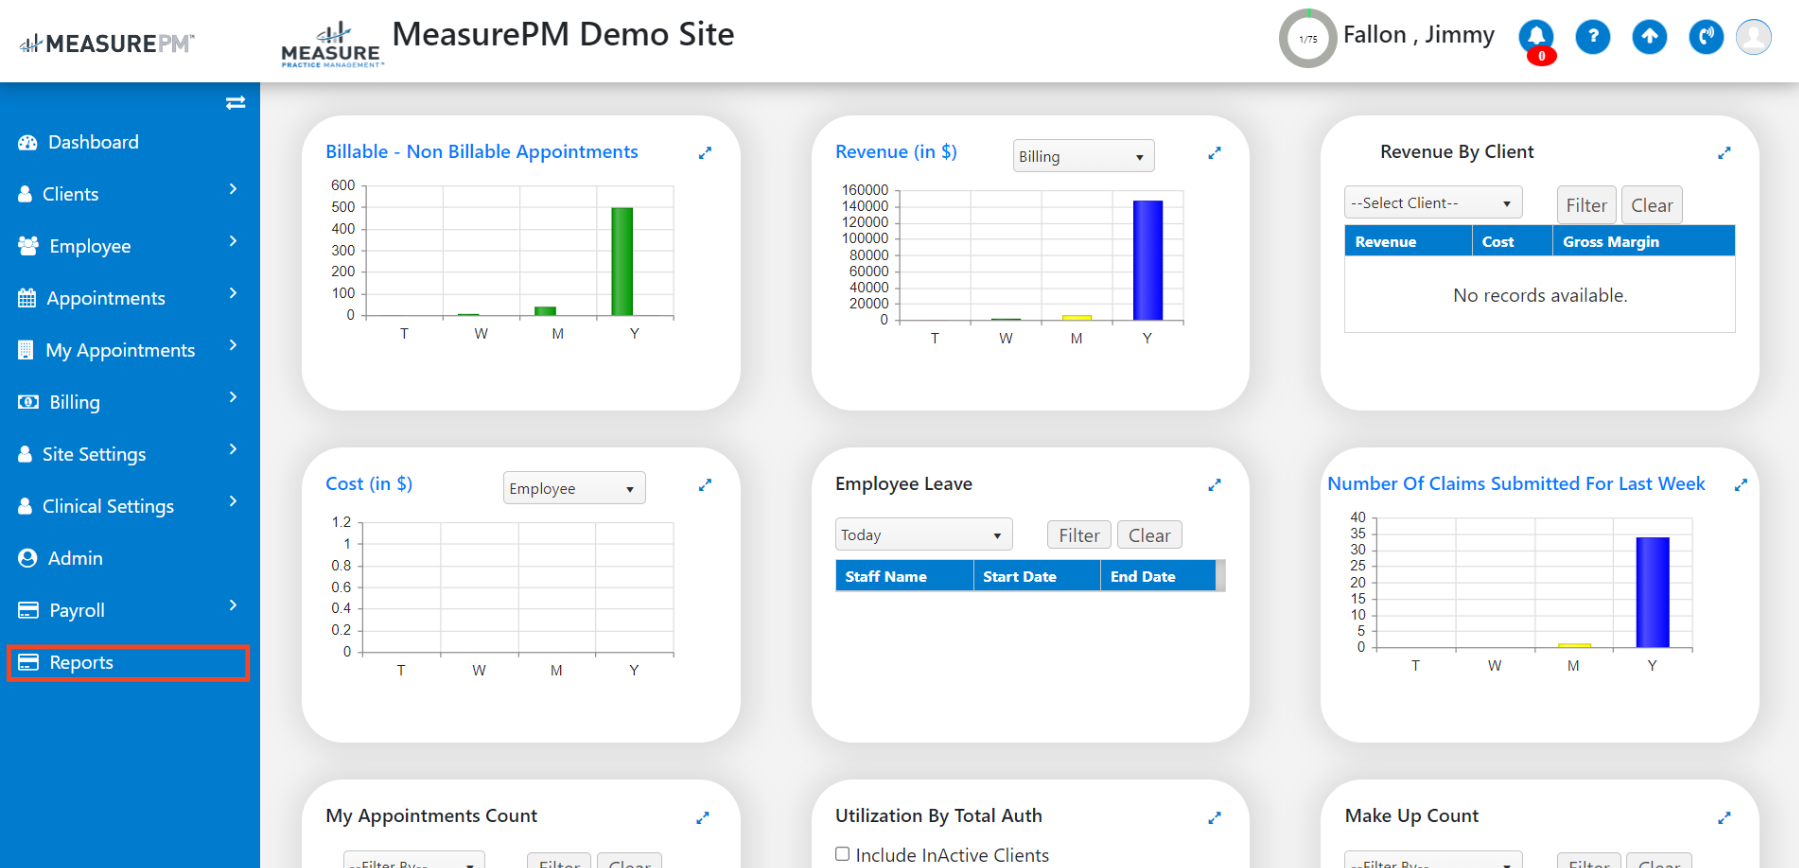Click the Admin user-circle icon
The image size is (1799, 868).
(x=27, y=558)
